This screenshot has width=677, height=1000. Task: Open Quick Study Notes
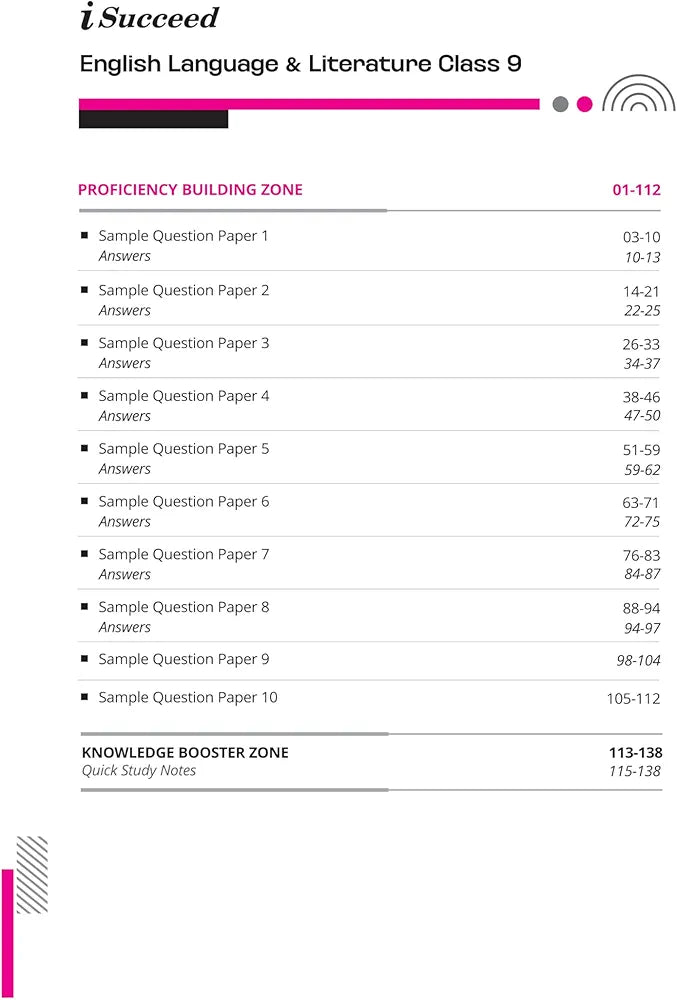click(x=139, y=770)
